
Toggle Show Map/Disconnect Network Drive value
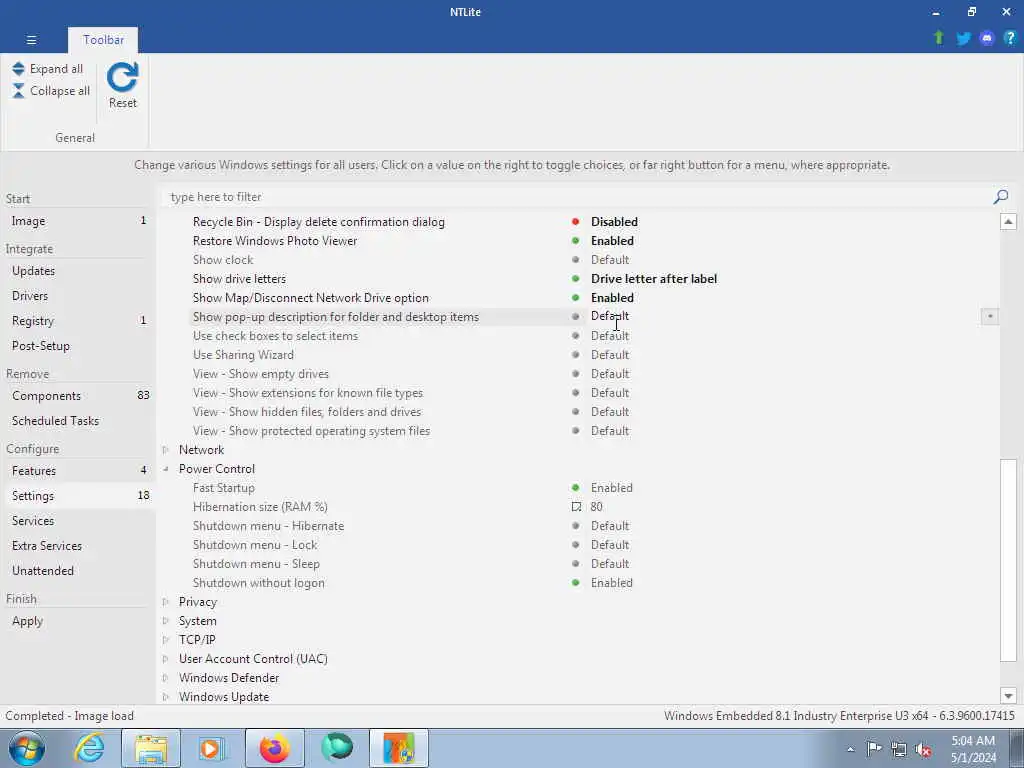click(612, 298)
